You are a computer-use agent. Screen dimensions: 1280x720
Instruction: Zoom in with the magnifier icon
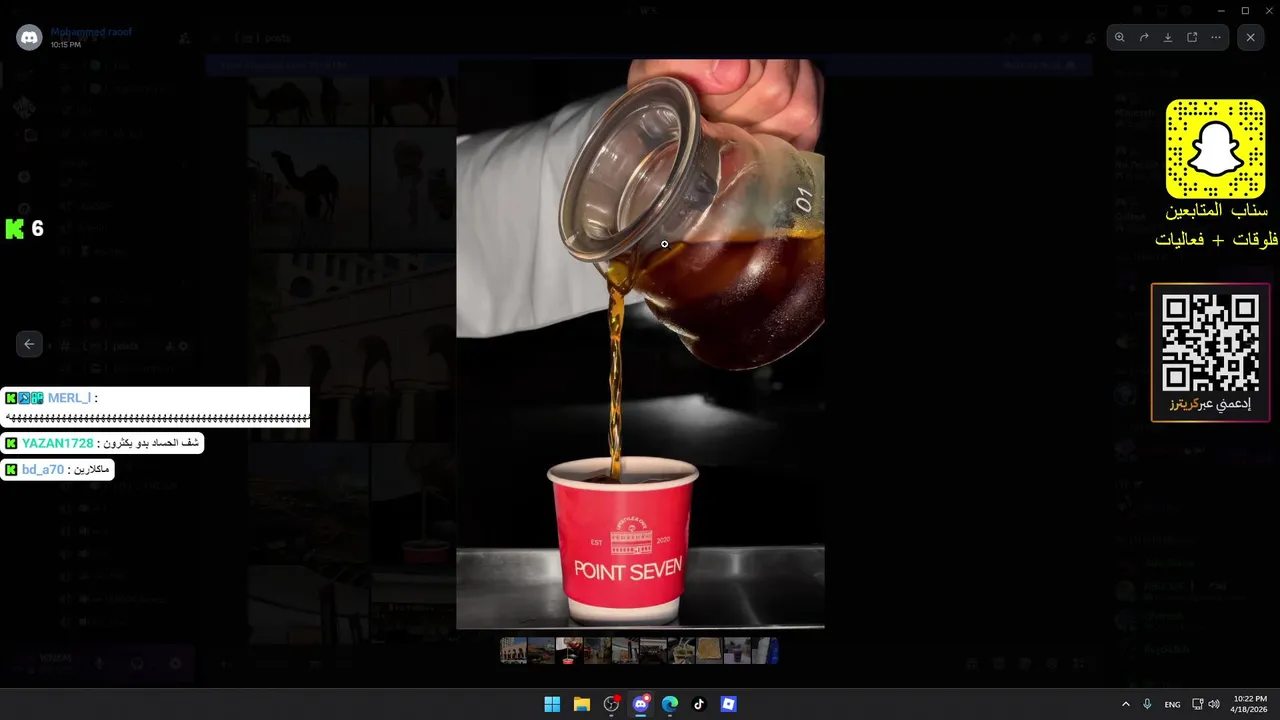[1120, 37]
